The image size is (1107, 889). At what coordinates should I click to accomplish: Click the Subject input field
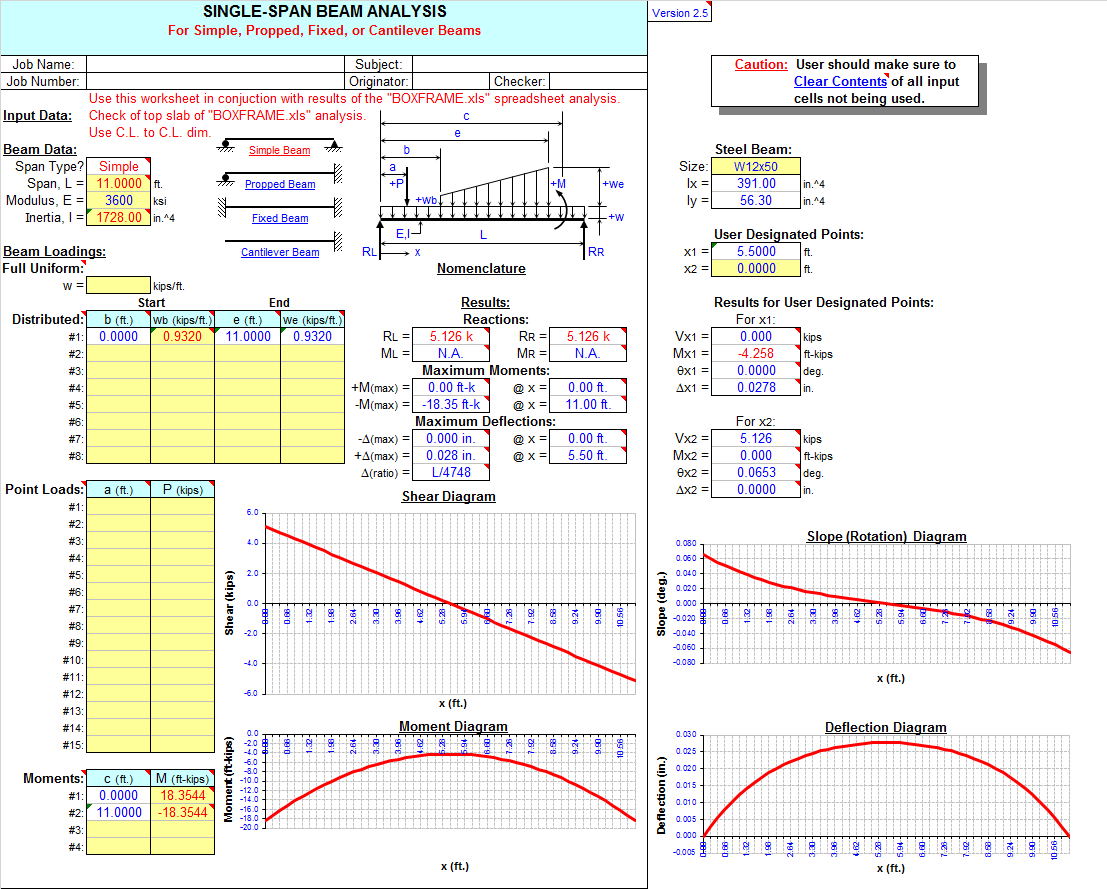coord(529,64)
